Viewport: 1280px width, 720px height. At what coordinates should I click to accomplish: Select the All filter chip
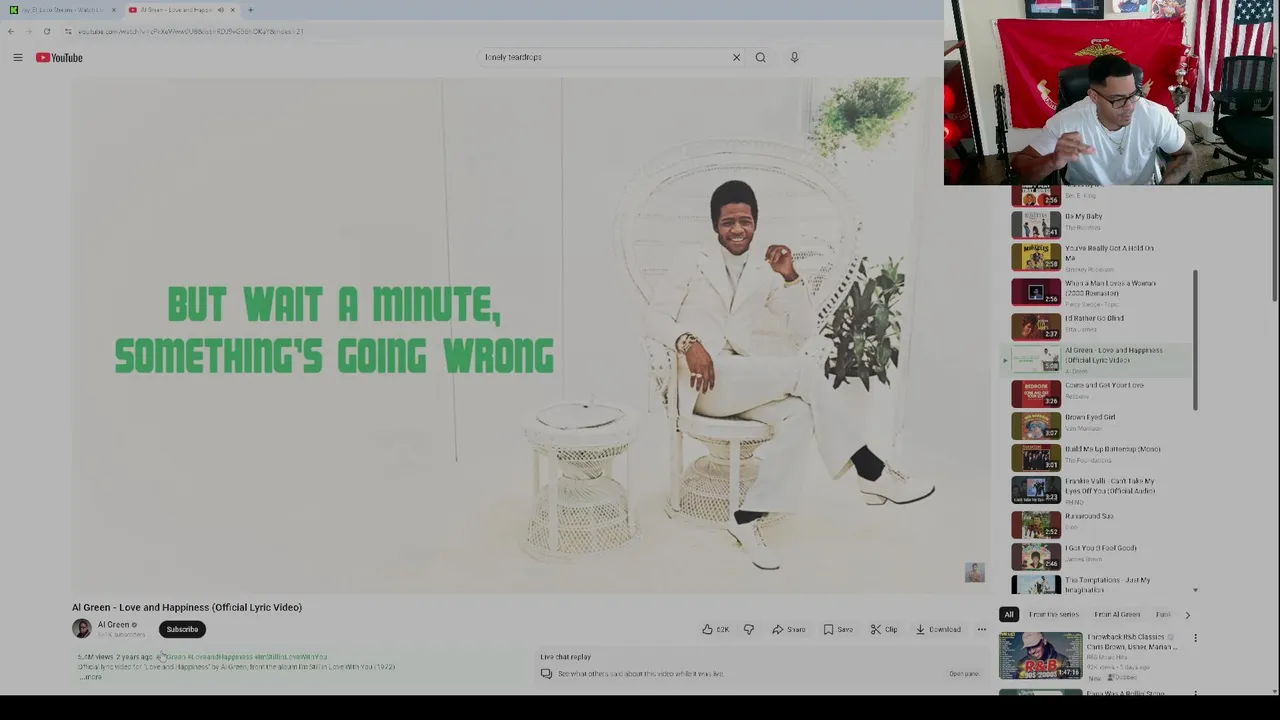1009,615
